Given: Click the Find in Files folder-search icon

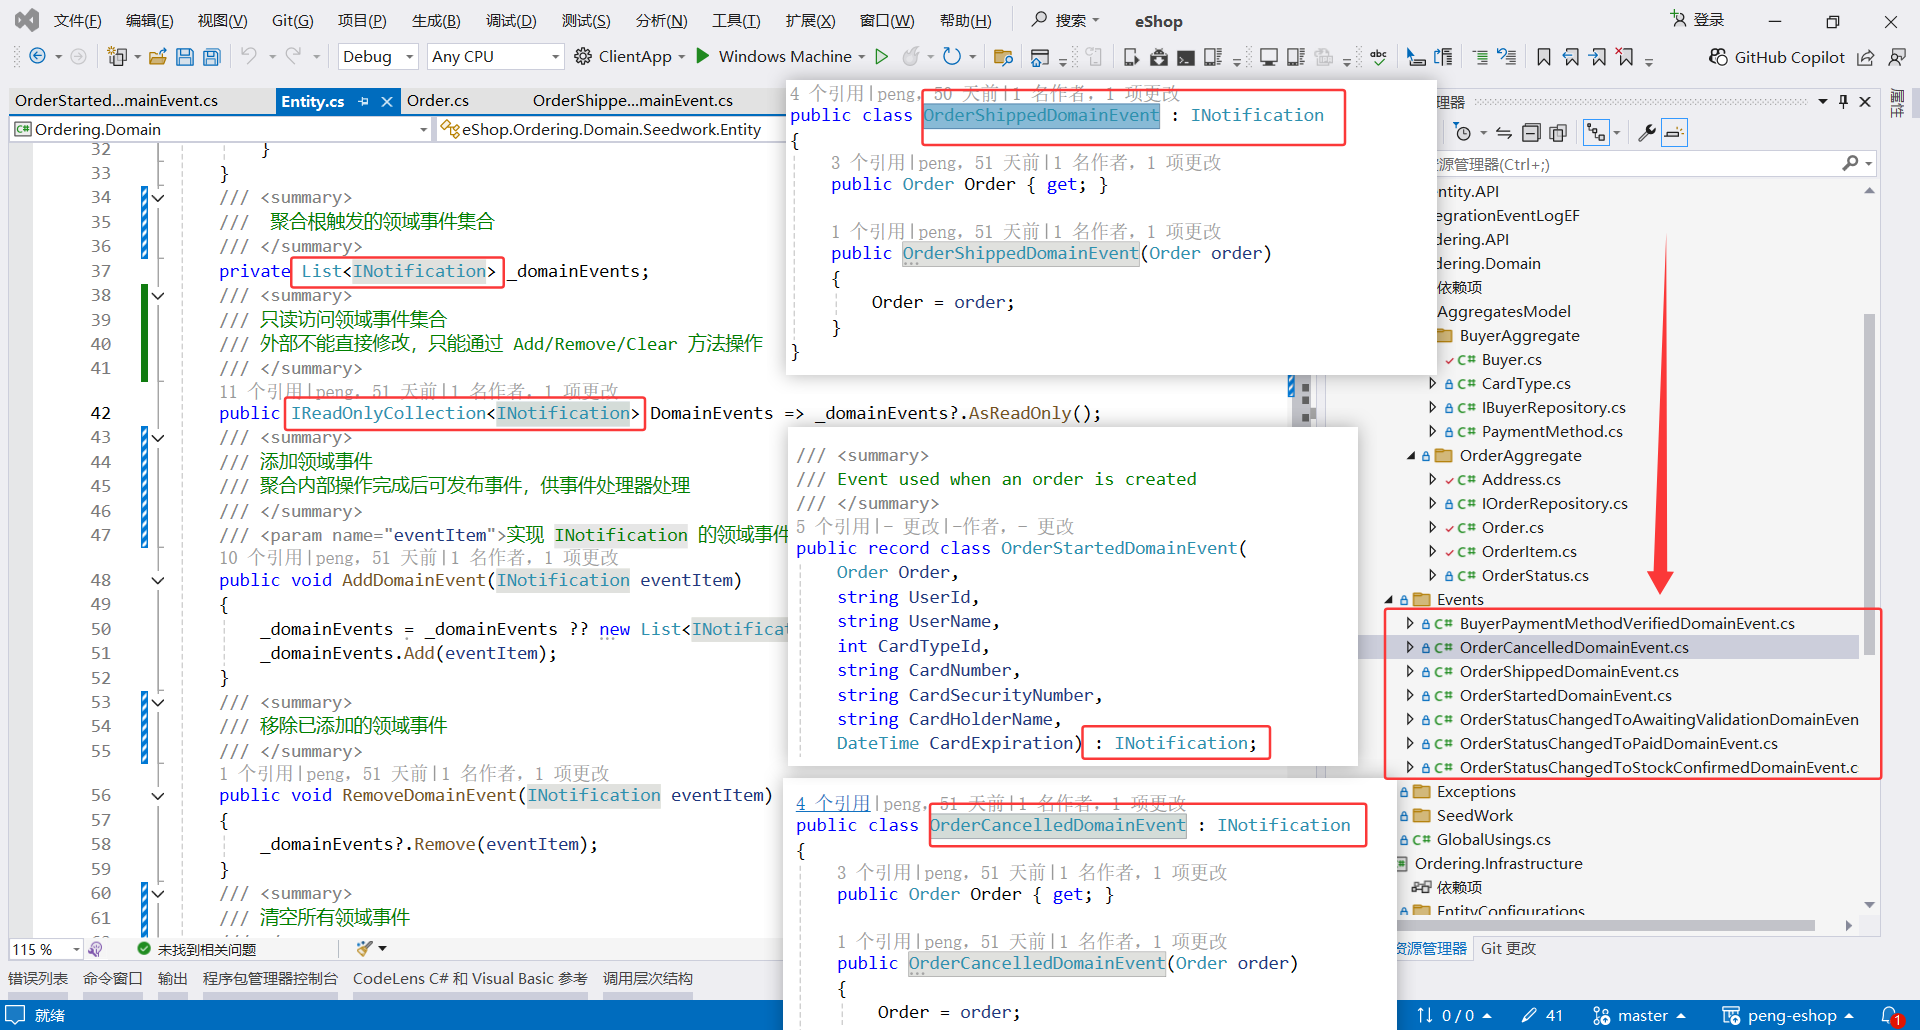Looking at the screenshot, I should coord(1004,57).
